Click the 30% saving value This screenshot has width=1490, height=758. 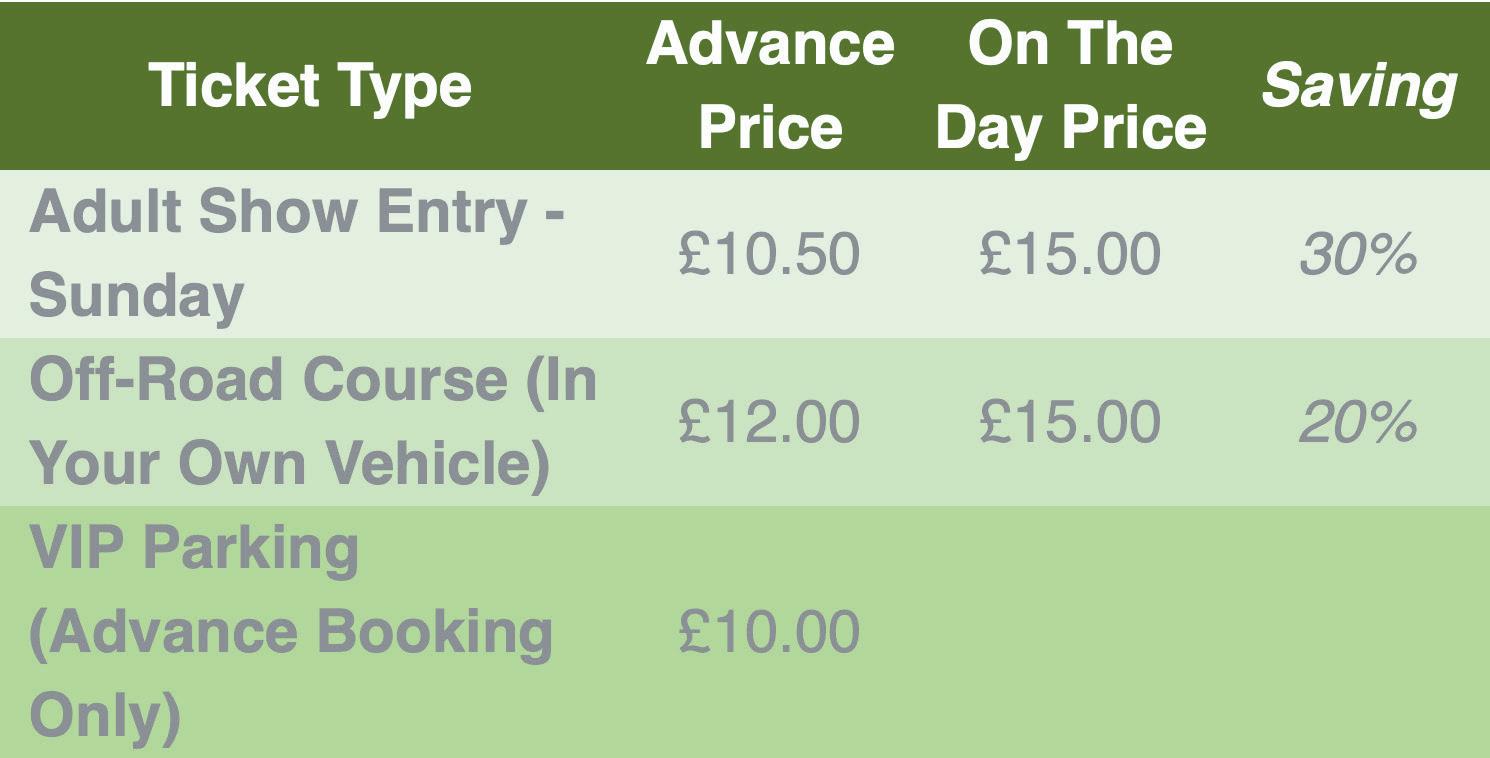point(1357,256)
